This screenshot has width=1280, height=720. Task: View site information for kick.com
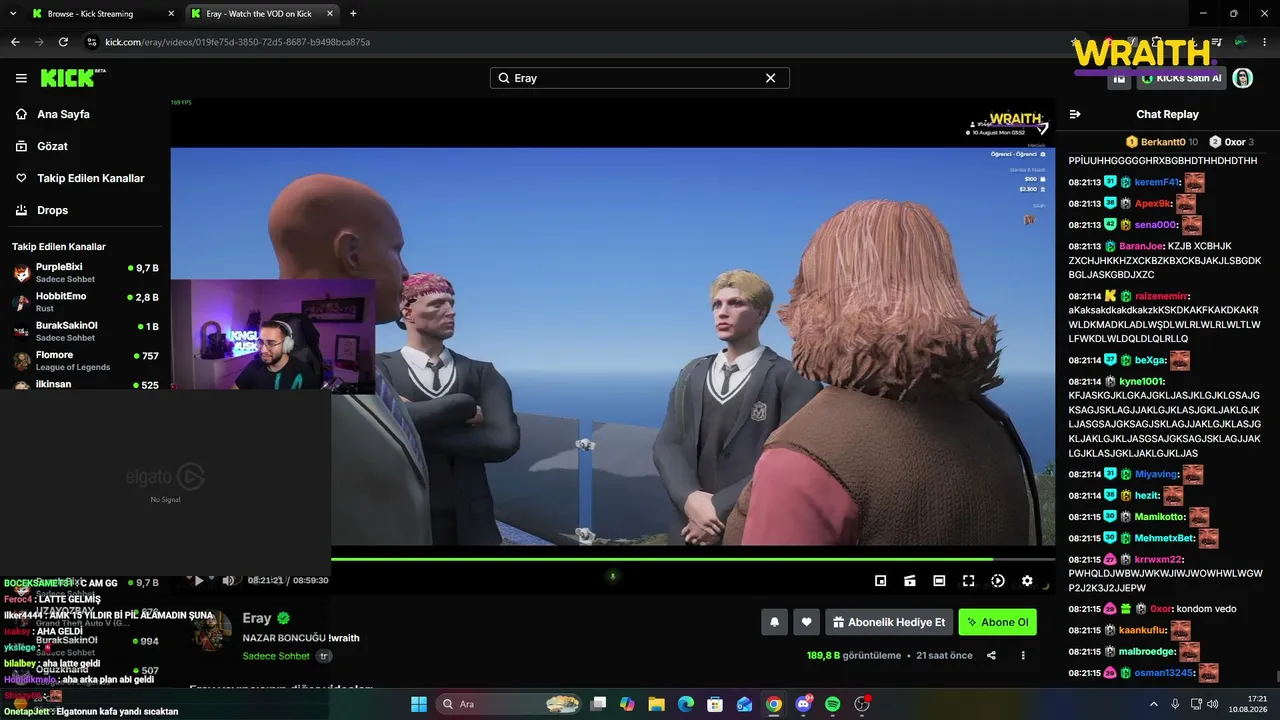[91, 42]
